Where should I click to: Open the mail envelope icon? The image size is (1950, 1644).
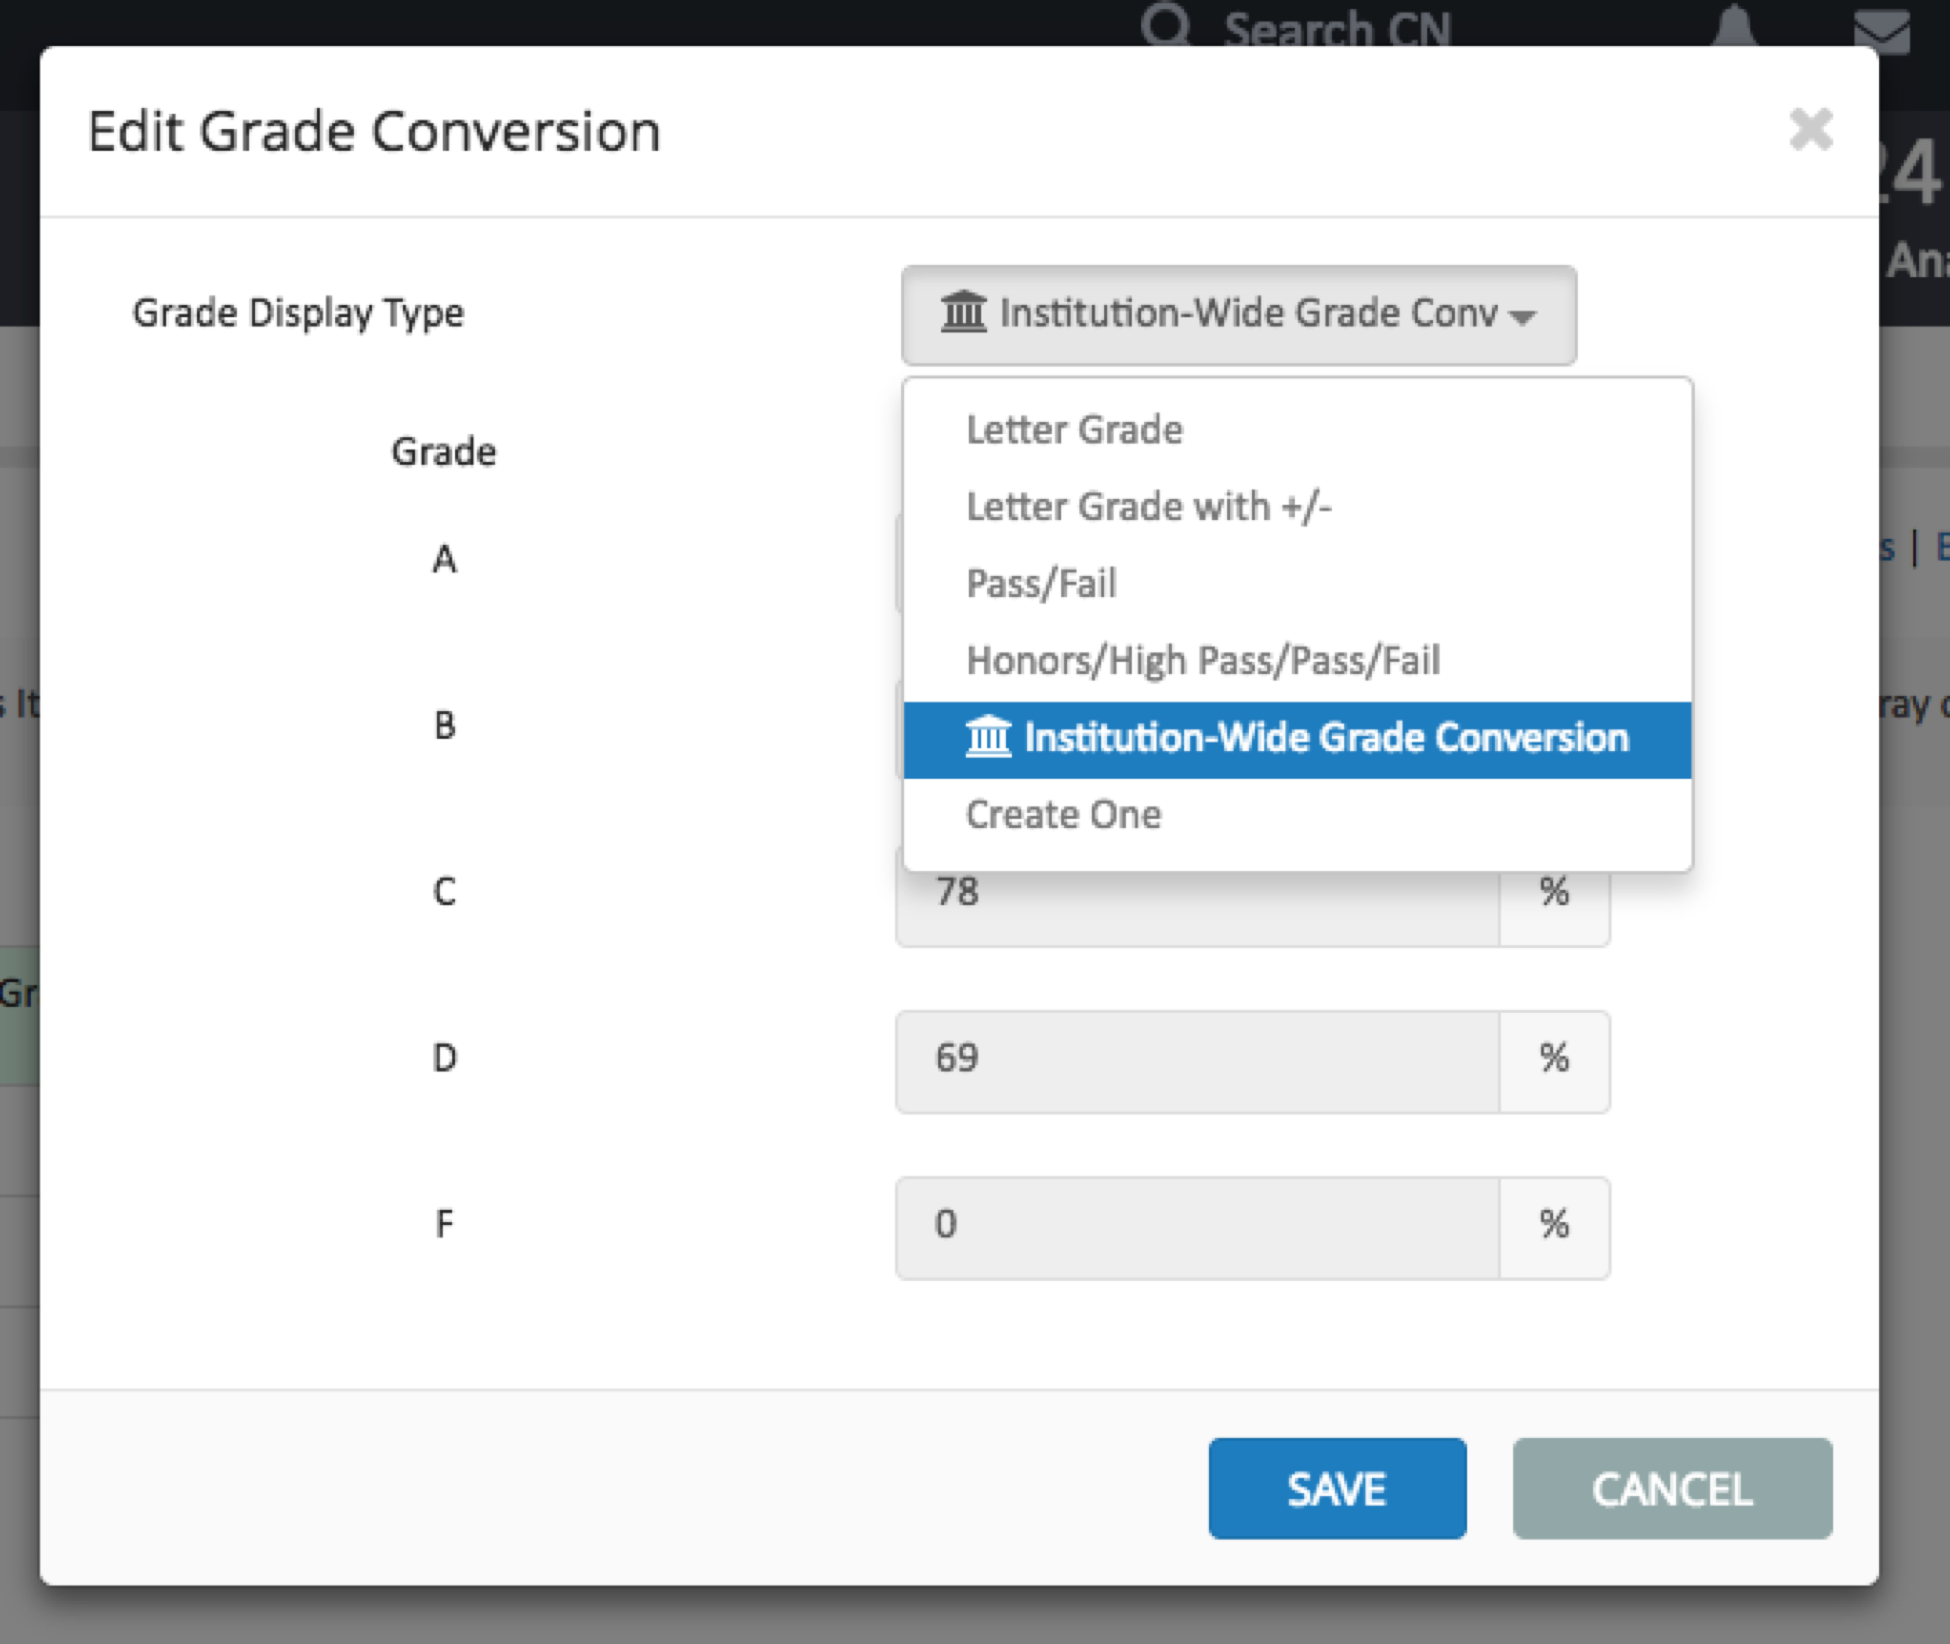pos(1882,32)
